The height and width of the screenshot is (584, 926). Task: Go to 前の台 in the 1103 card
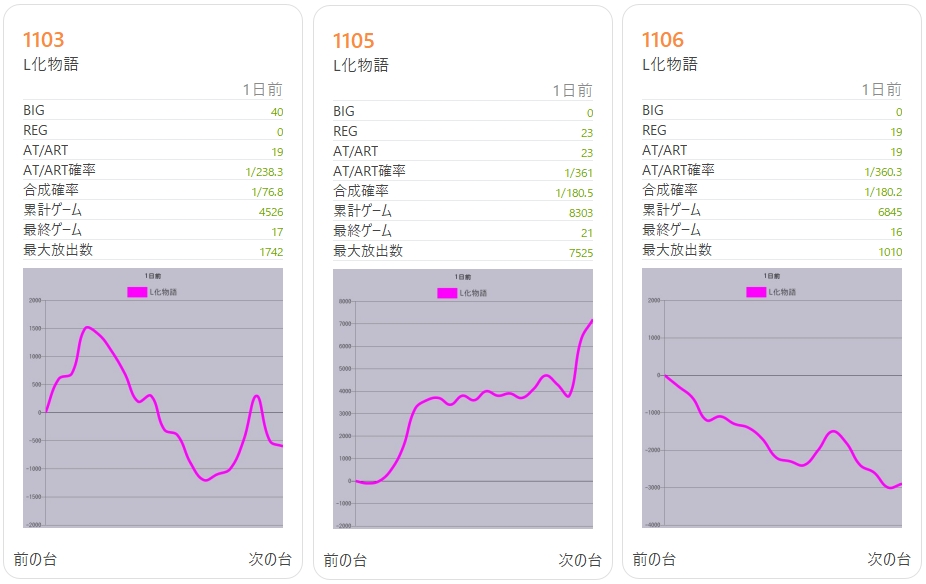coord(35,559)
